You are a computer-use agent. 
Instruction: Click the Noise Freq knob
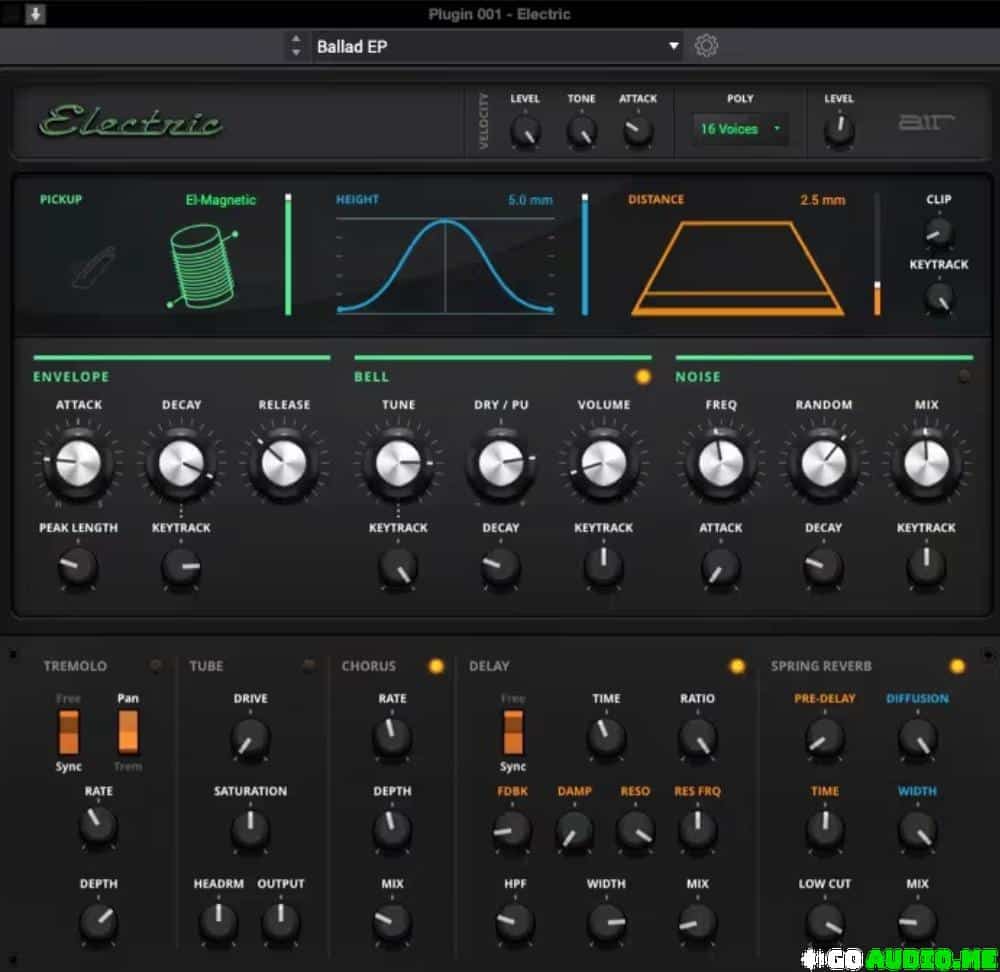(721, 463)
